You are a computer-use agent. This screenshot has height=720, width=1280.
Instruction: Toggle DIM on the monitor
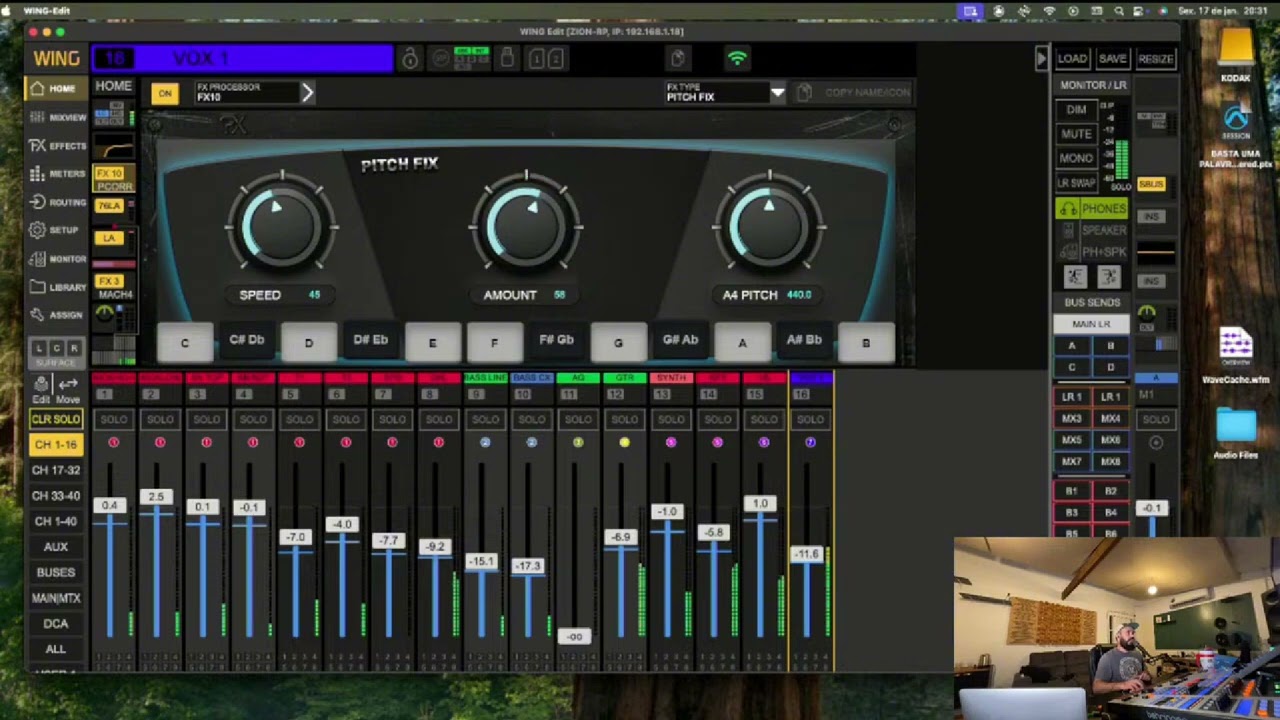tap(1076, 110)
